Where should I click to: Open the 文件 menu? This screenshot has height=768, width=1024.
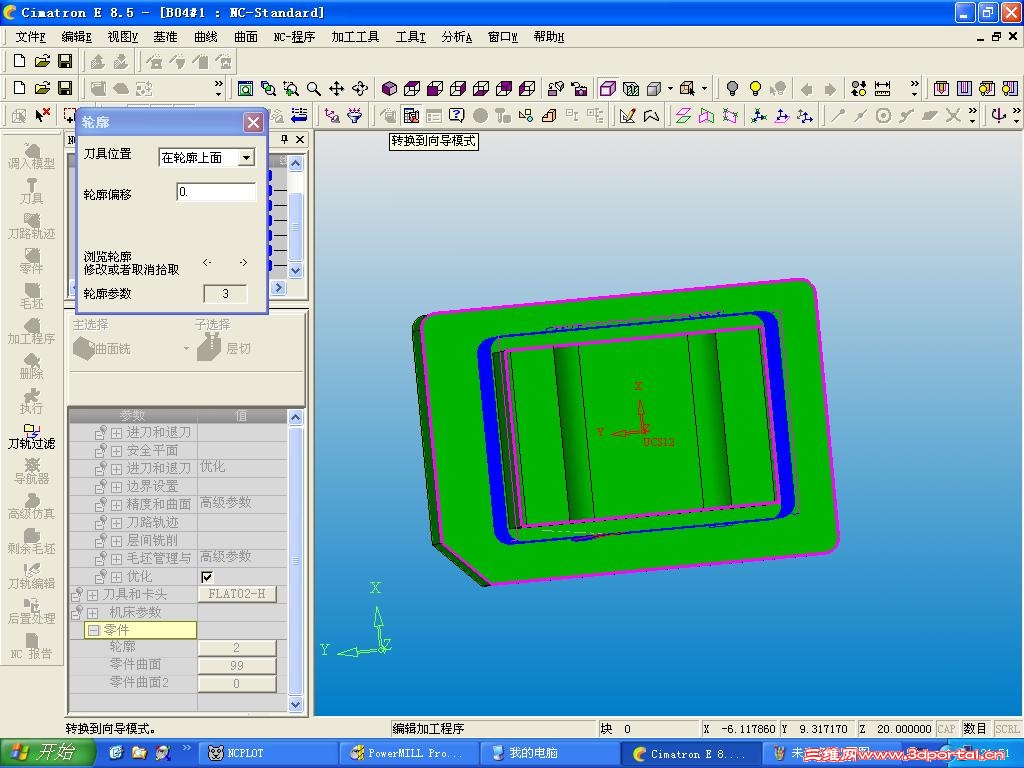point(30,37)
